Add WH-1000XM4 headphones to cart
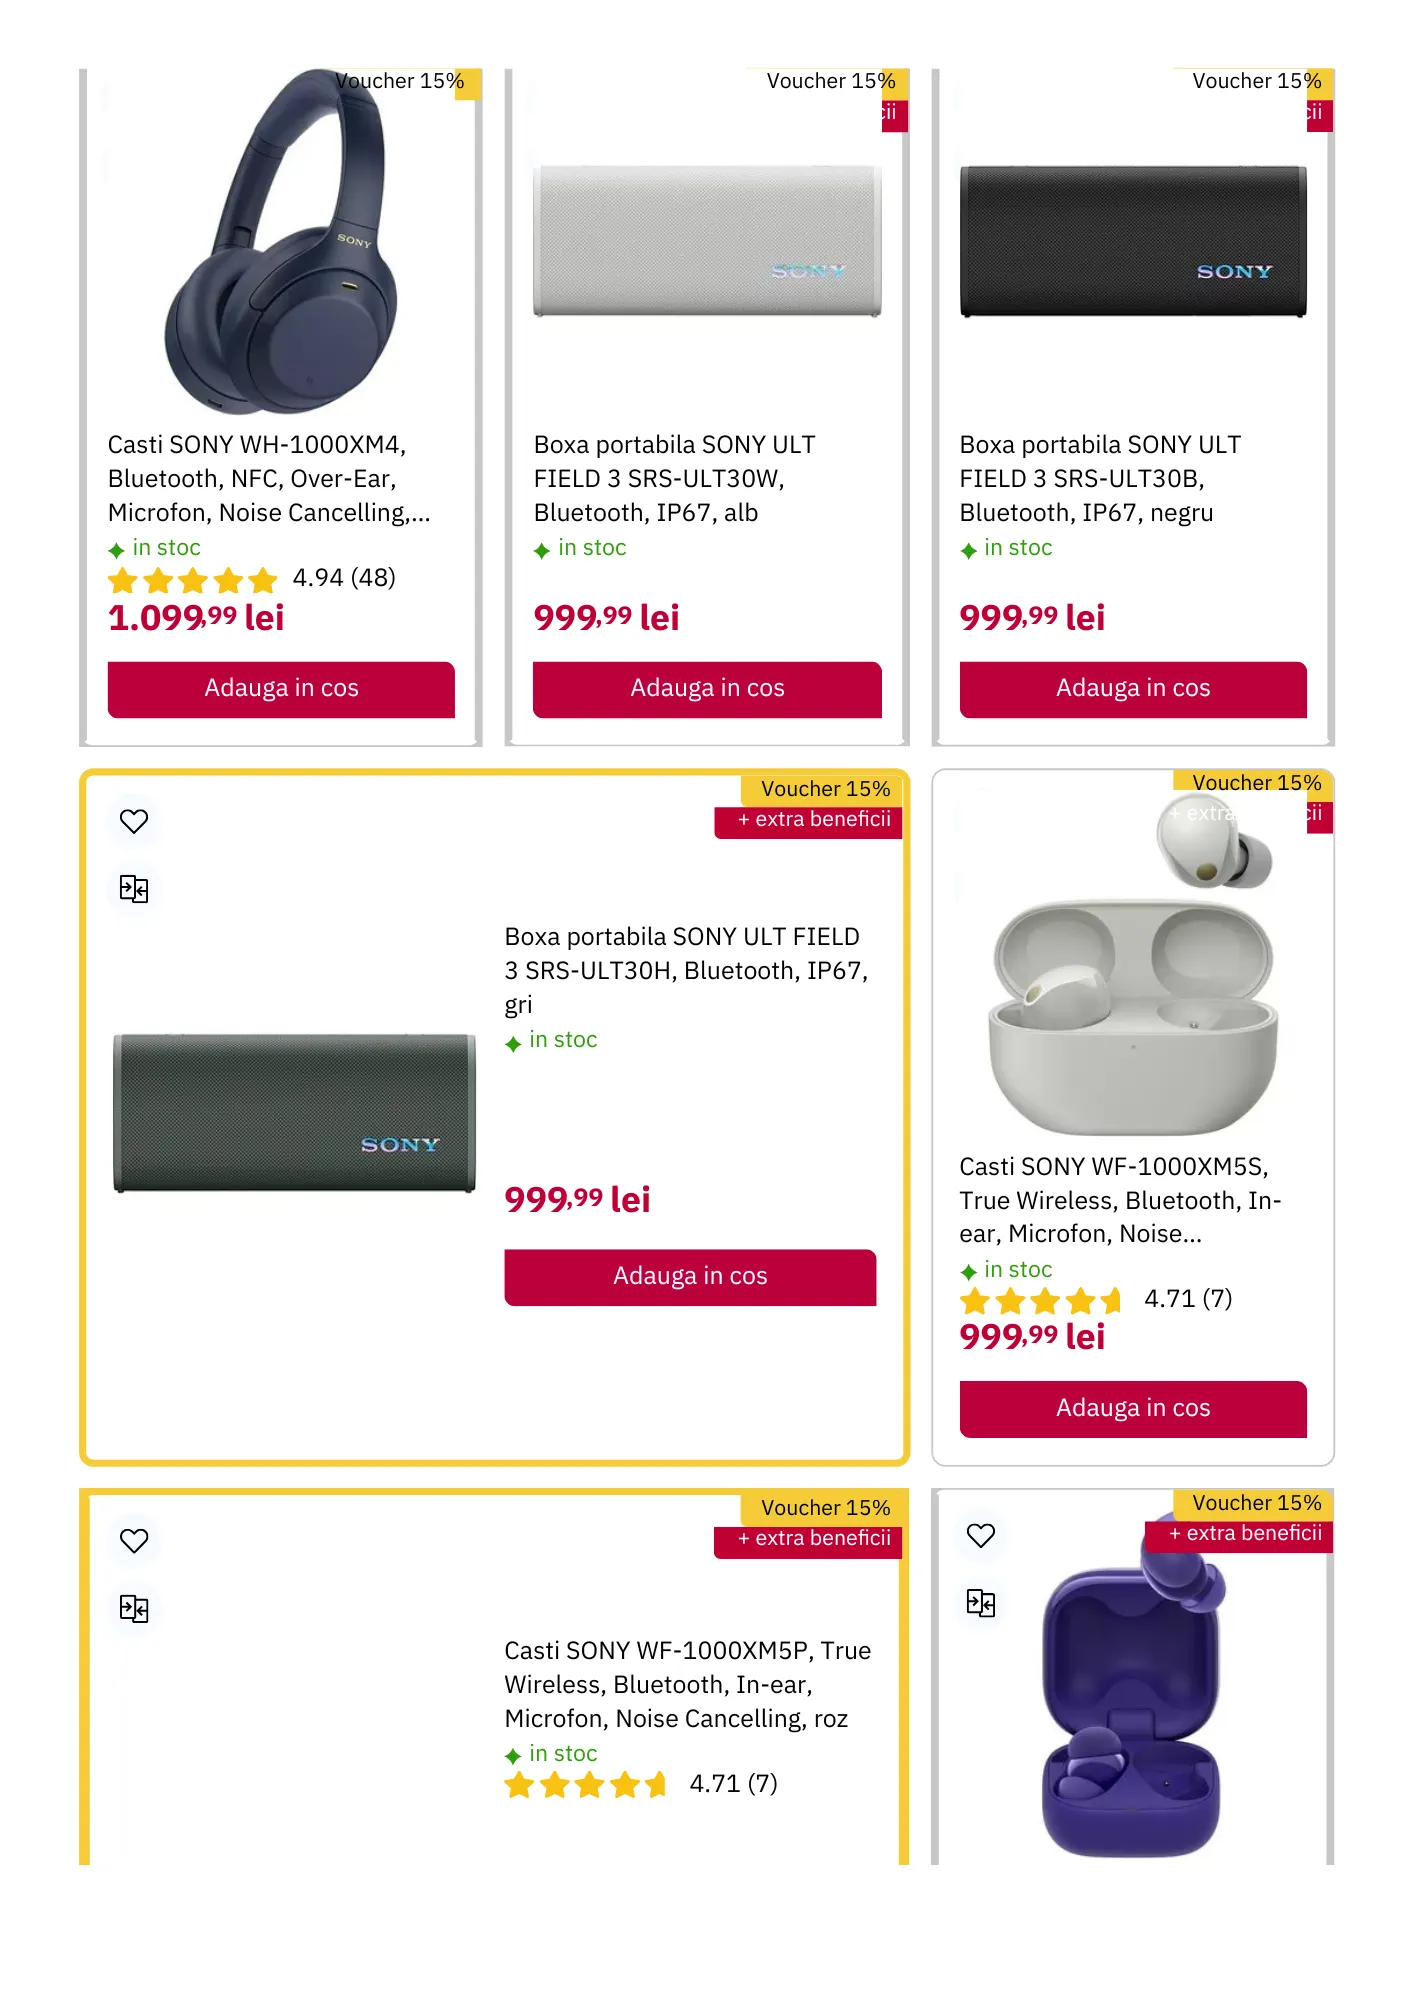 (281, 689)
